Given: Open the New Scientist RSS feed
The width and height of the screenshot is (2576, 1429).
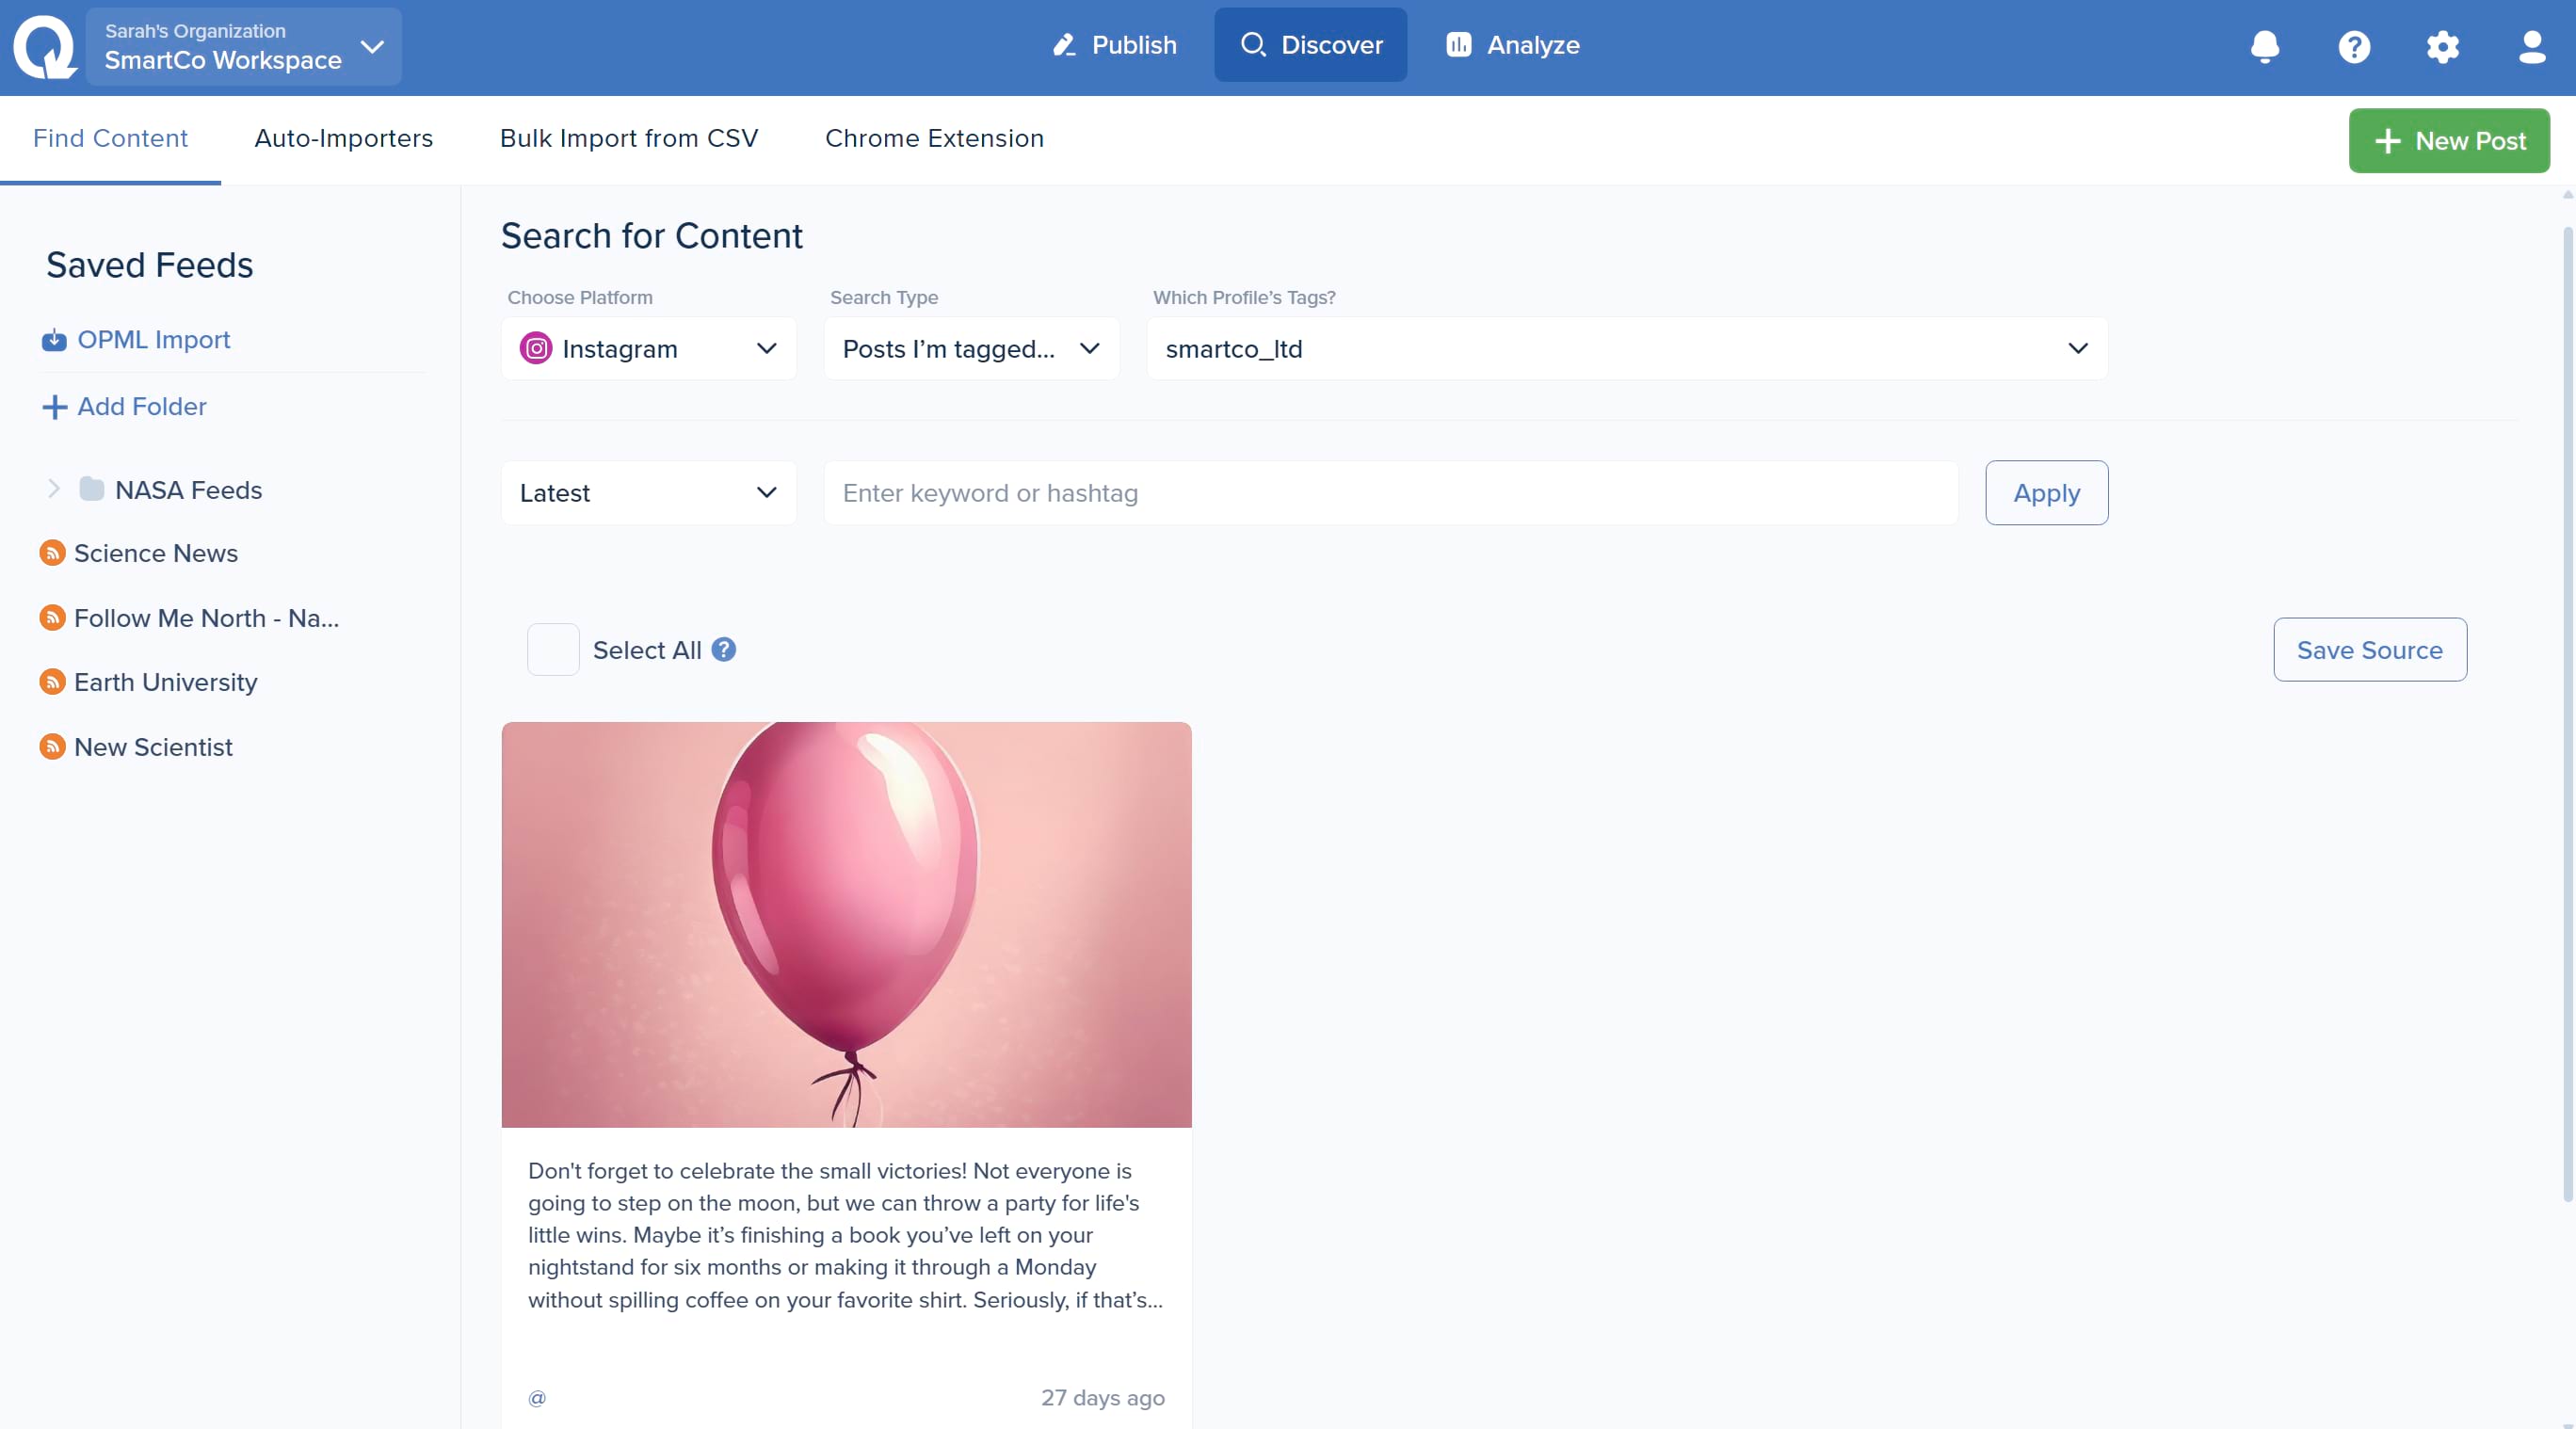Looking at the screenshot, I should click(x=153, y=747).
